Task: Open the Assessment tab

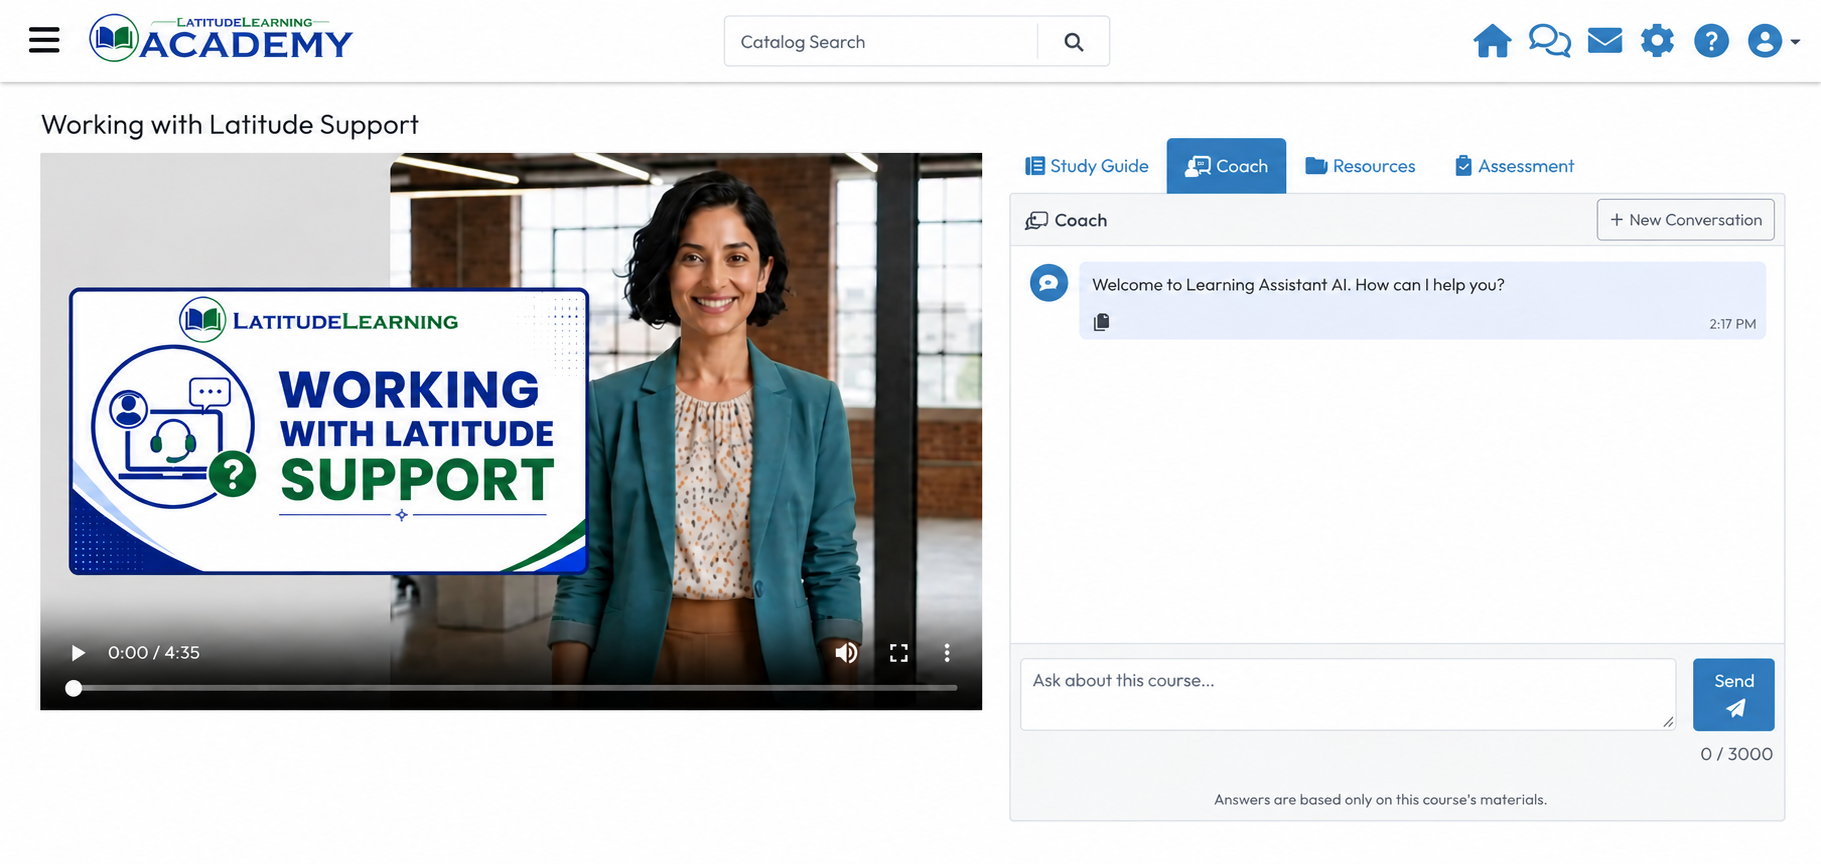Action: [1514, 166]
